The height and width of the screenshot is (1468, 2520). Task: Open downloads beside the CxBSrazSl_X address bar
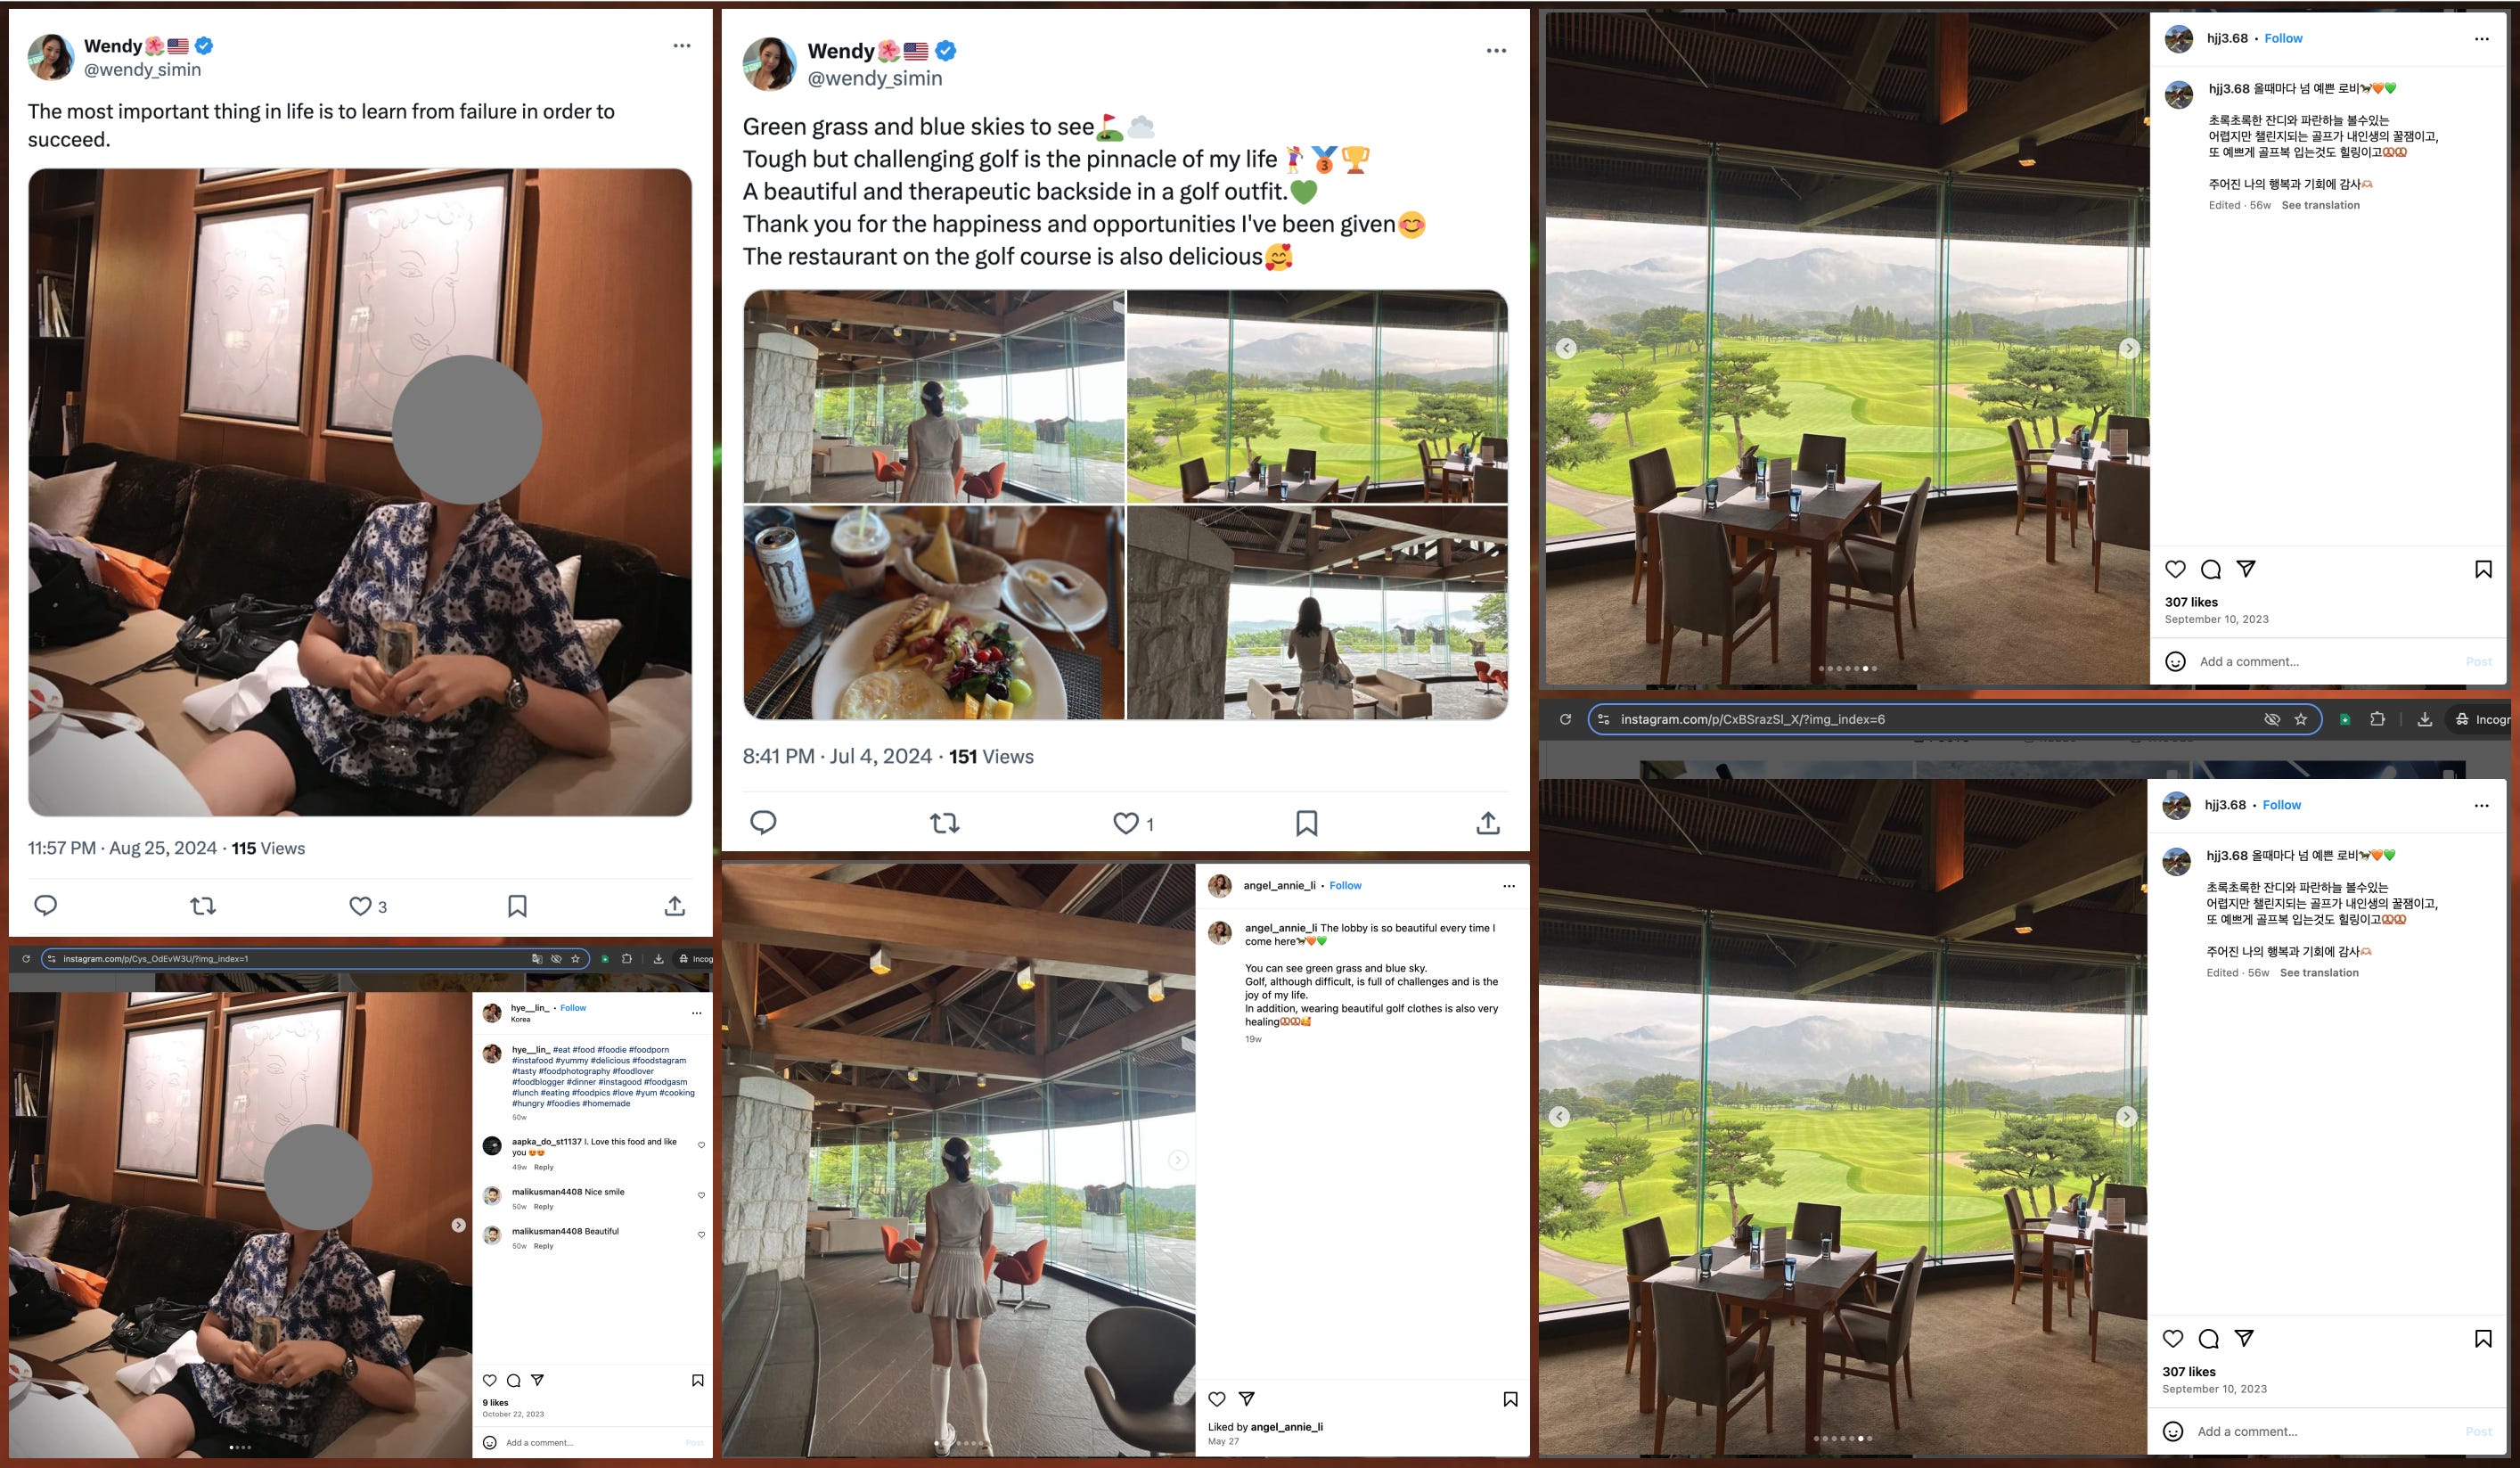(x=2424, y=719)
